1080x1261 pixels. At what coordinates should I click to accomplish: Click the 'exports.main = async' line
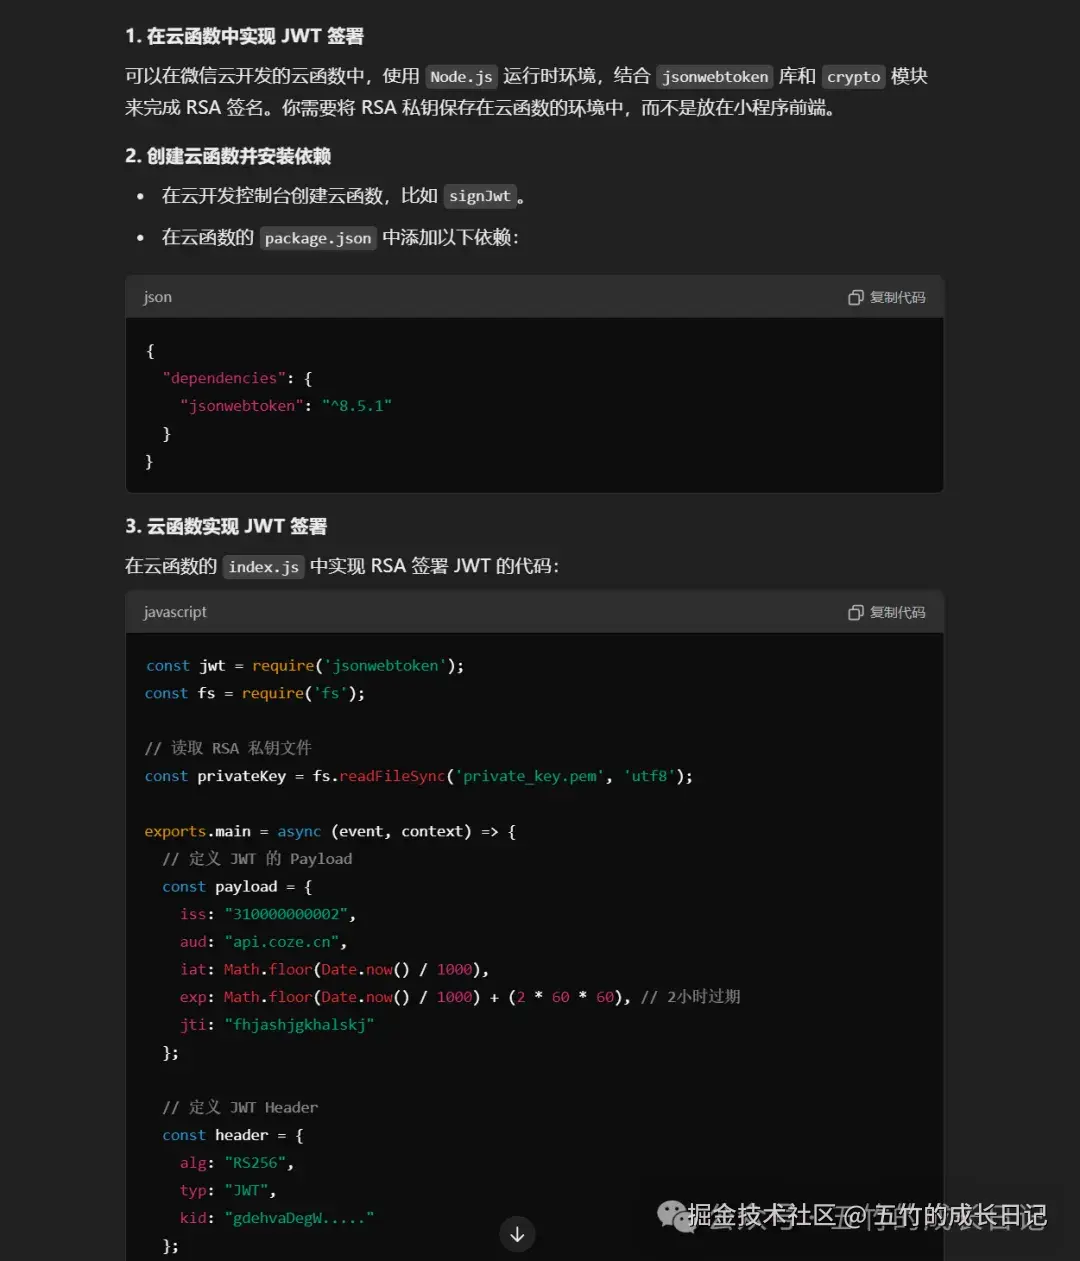tap(331, 832)
